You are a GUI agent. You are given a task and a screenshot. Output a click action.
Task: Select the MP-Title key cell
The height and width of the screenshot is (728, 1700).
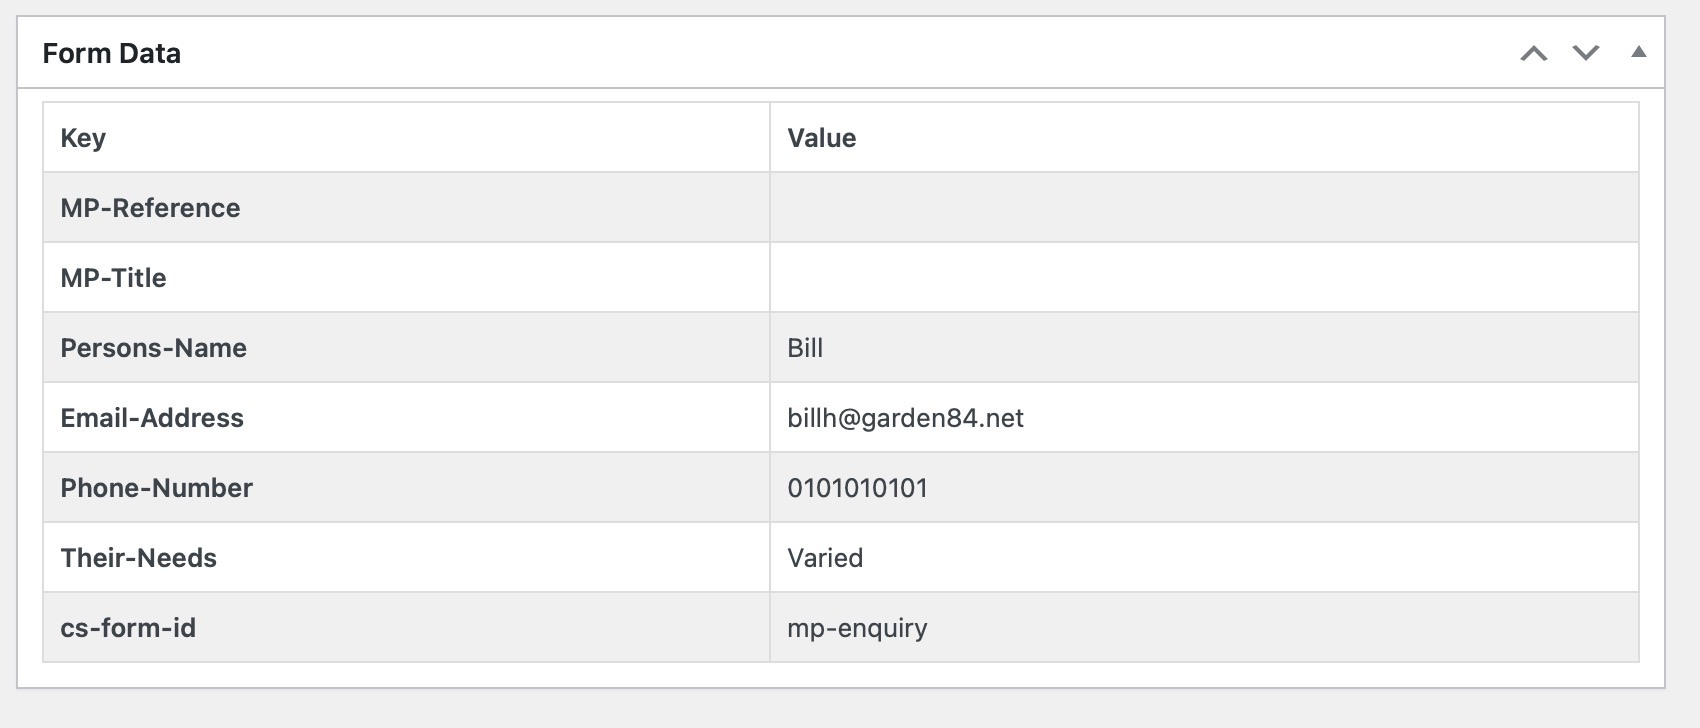(x=113, y=278)
